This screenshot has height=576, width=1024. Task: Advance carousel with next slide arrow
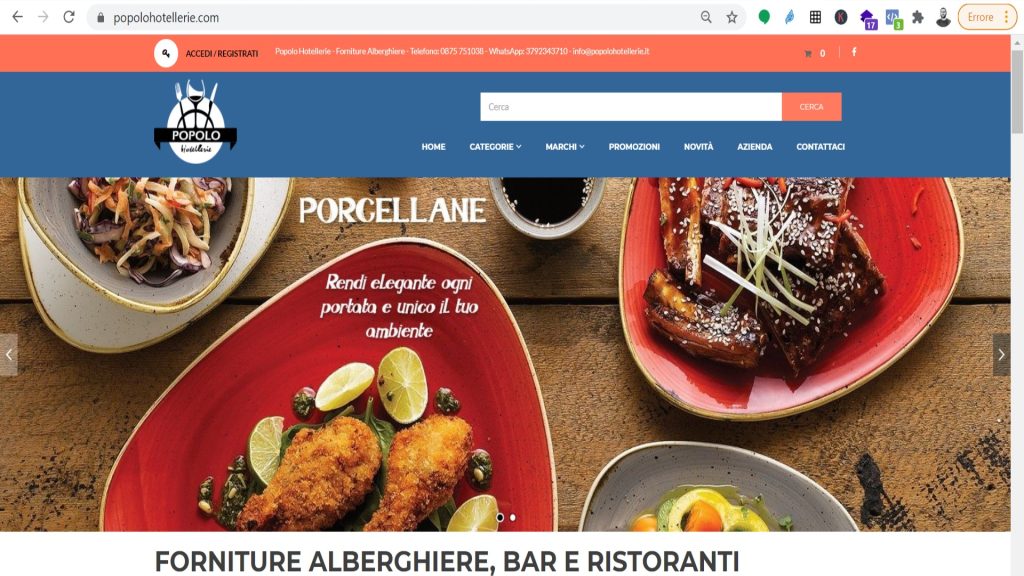pos(1001,355)
